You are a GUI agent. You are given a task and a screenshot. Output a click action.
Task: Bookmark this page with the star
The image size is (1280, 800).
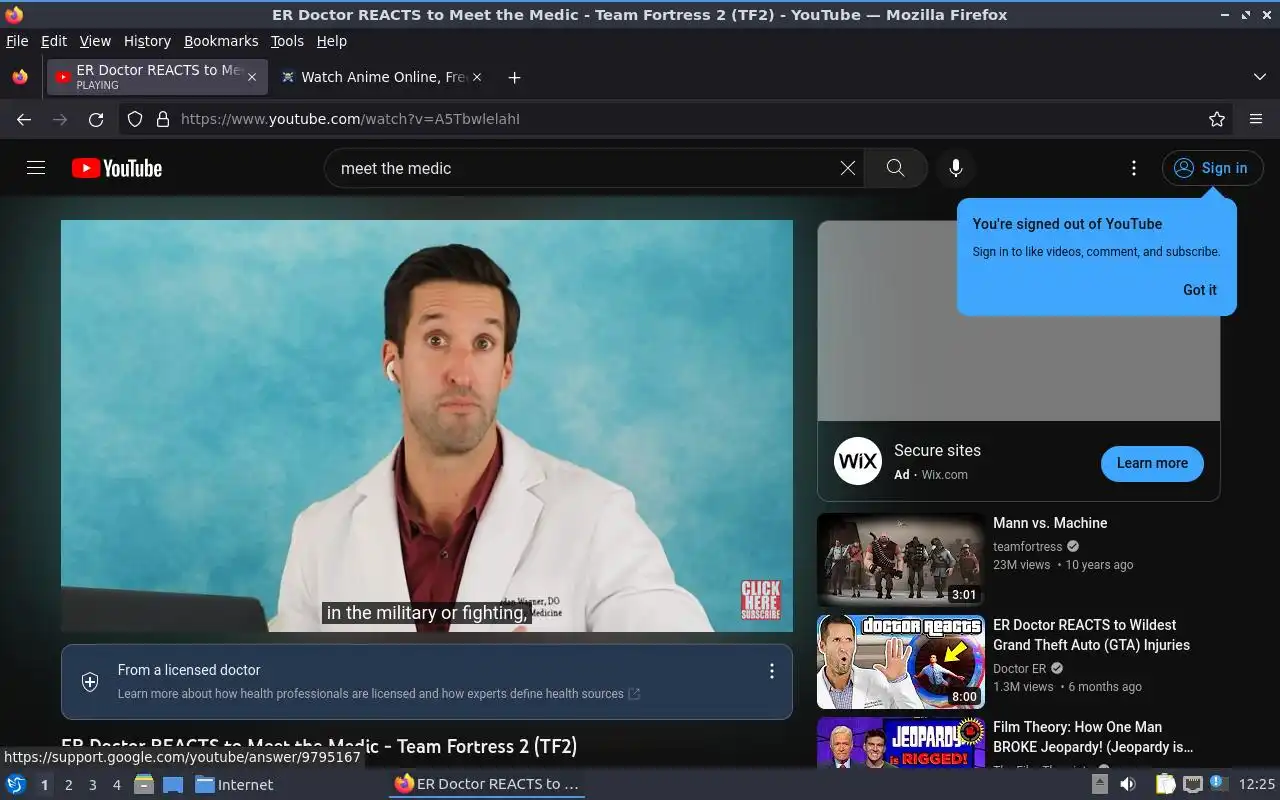(1217, 119)
